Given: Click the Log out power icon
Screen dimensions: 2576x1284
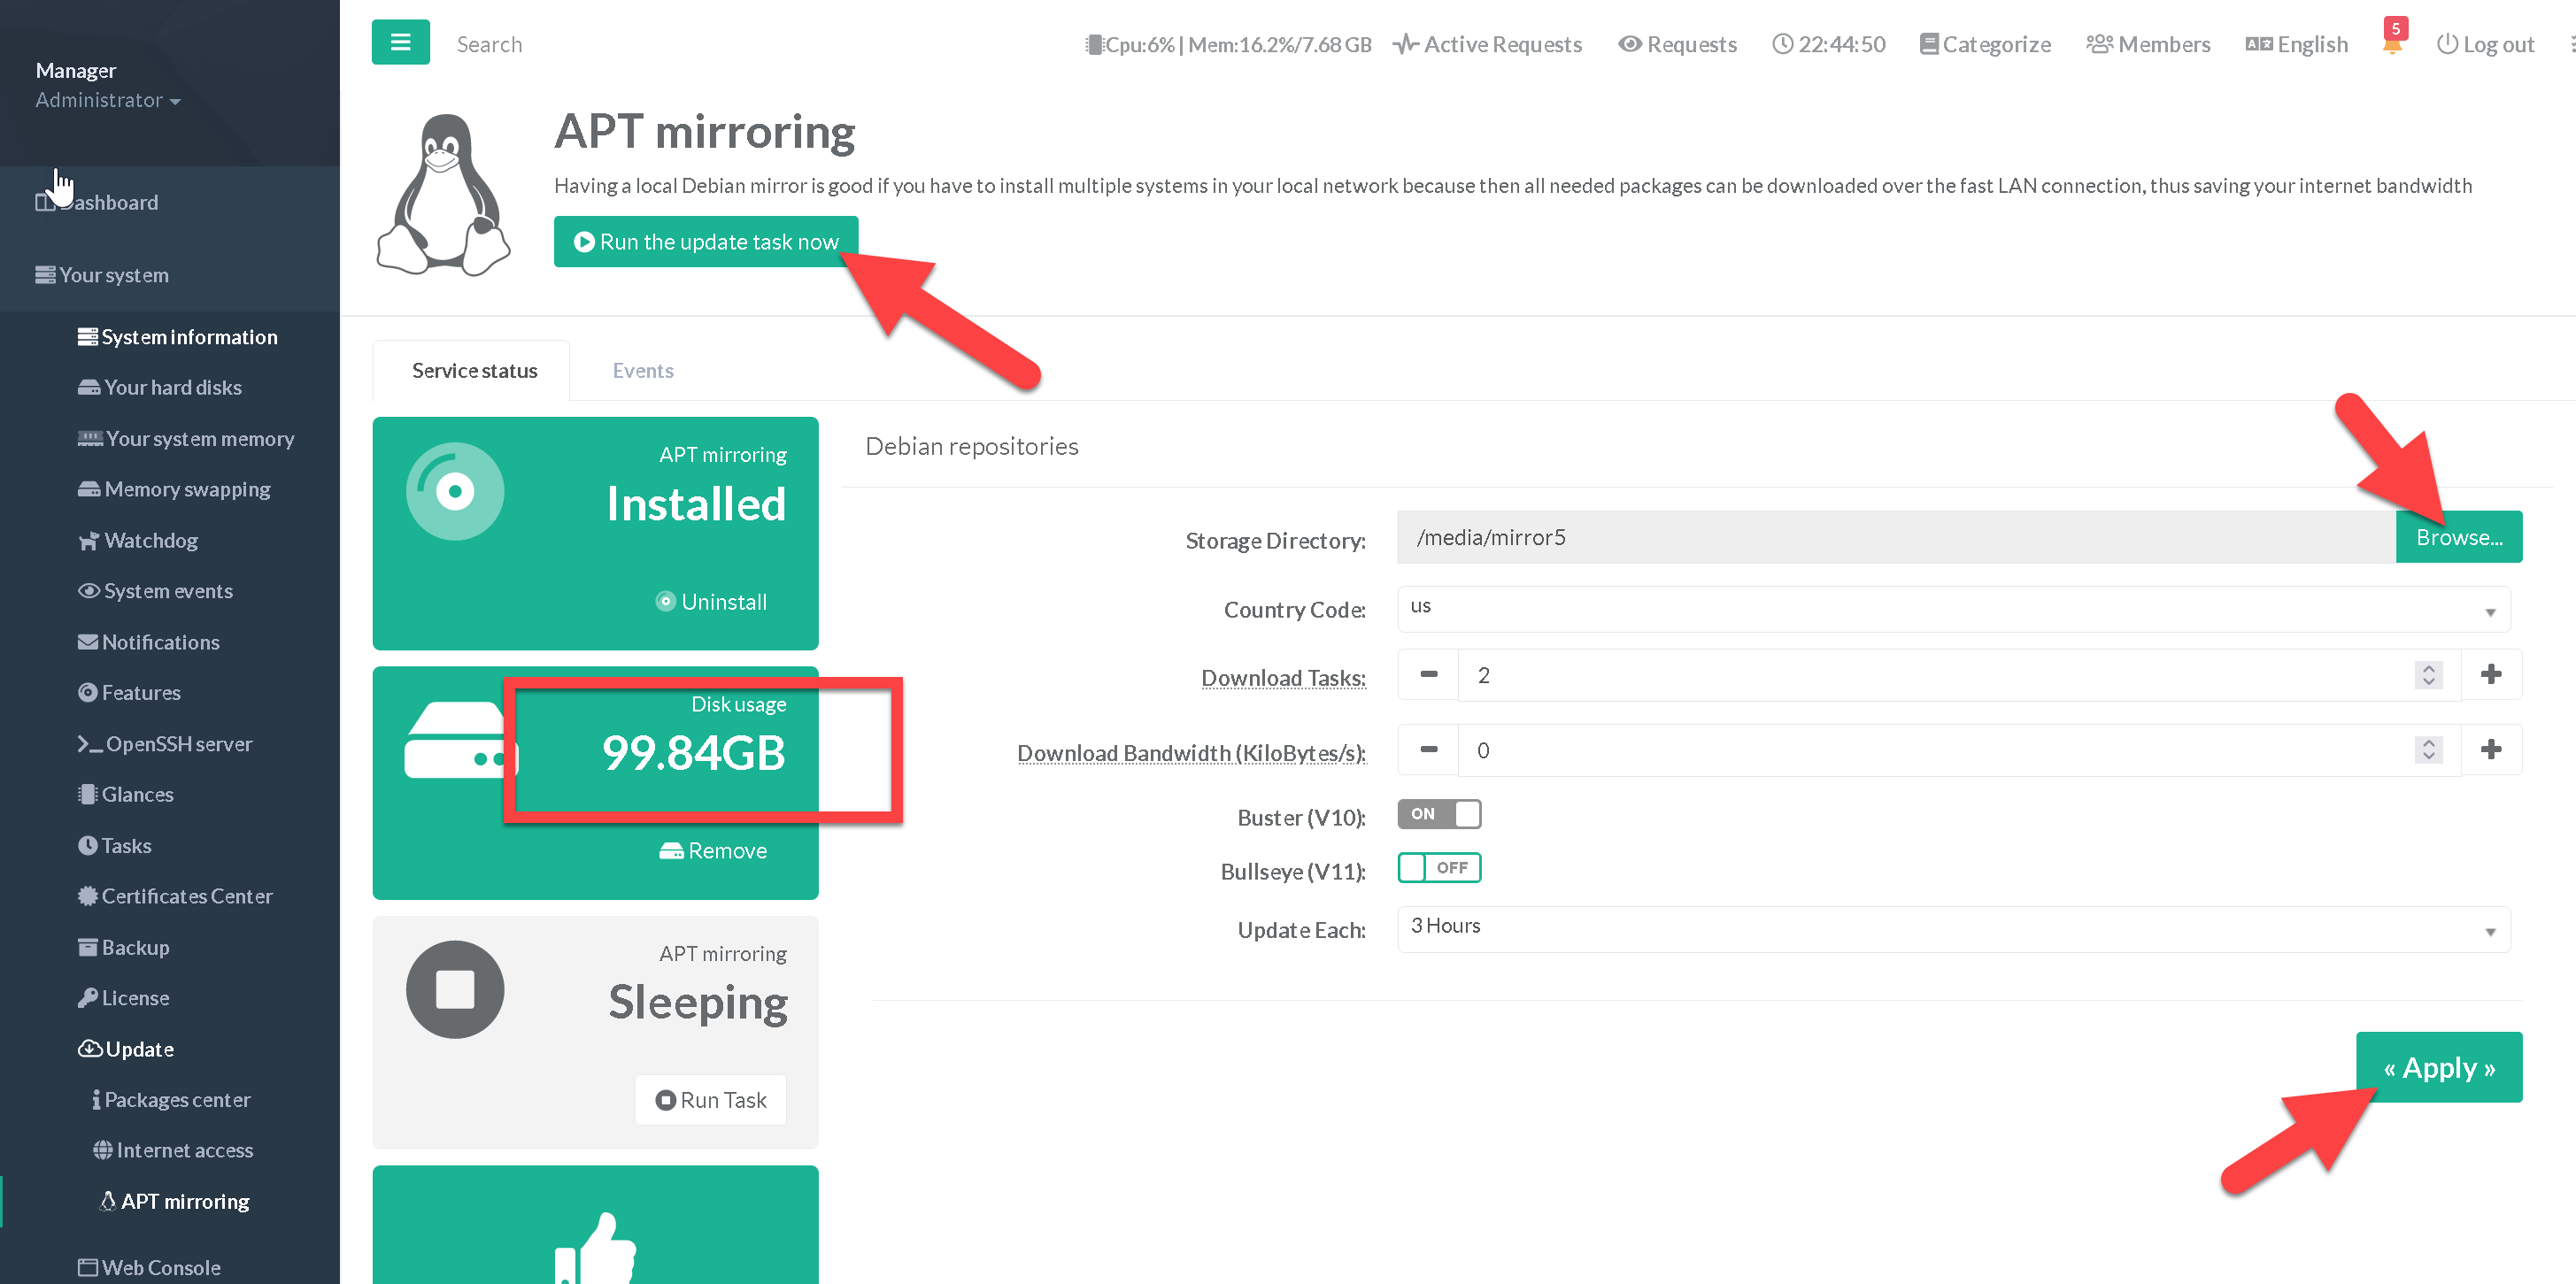Looking at the screenshot, I should (2446, 44).
